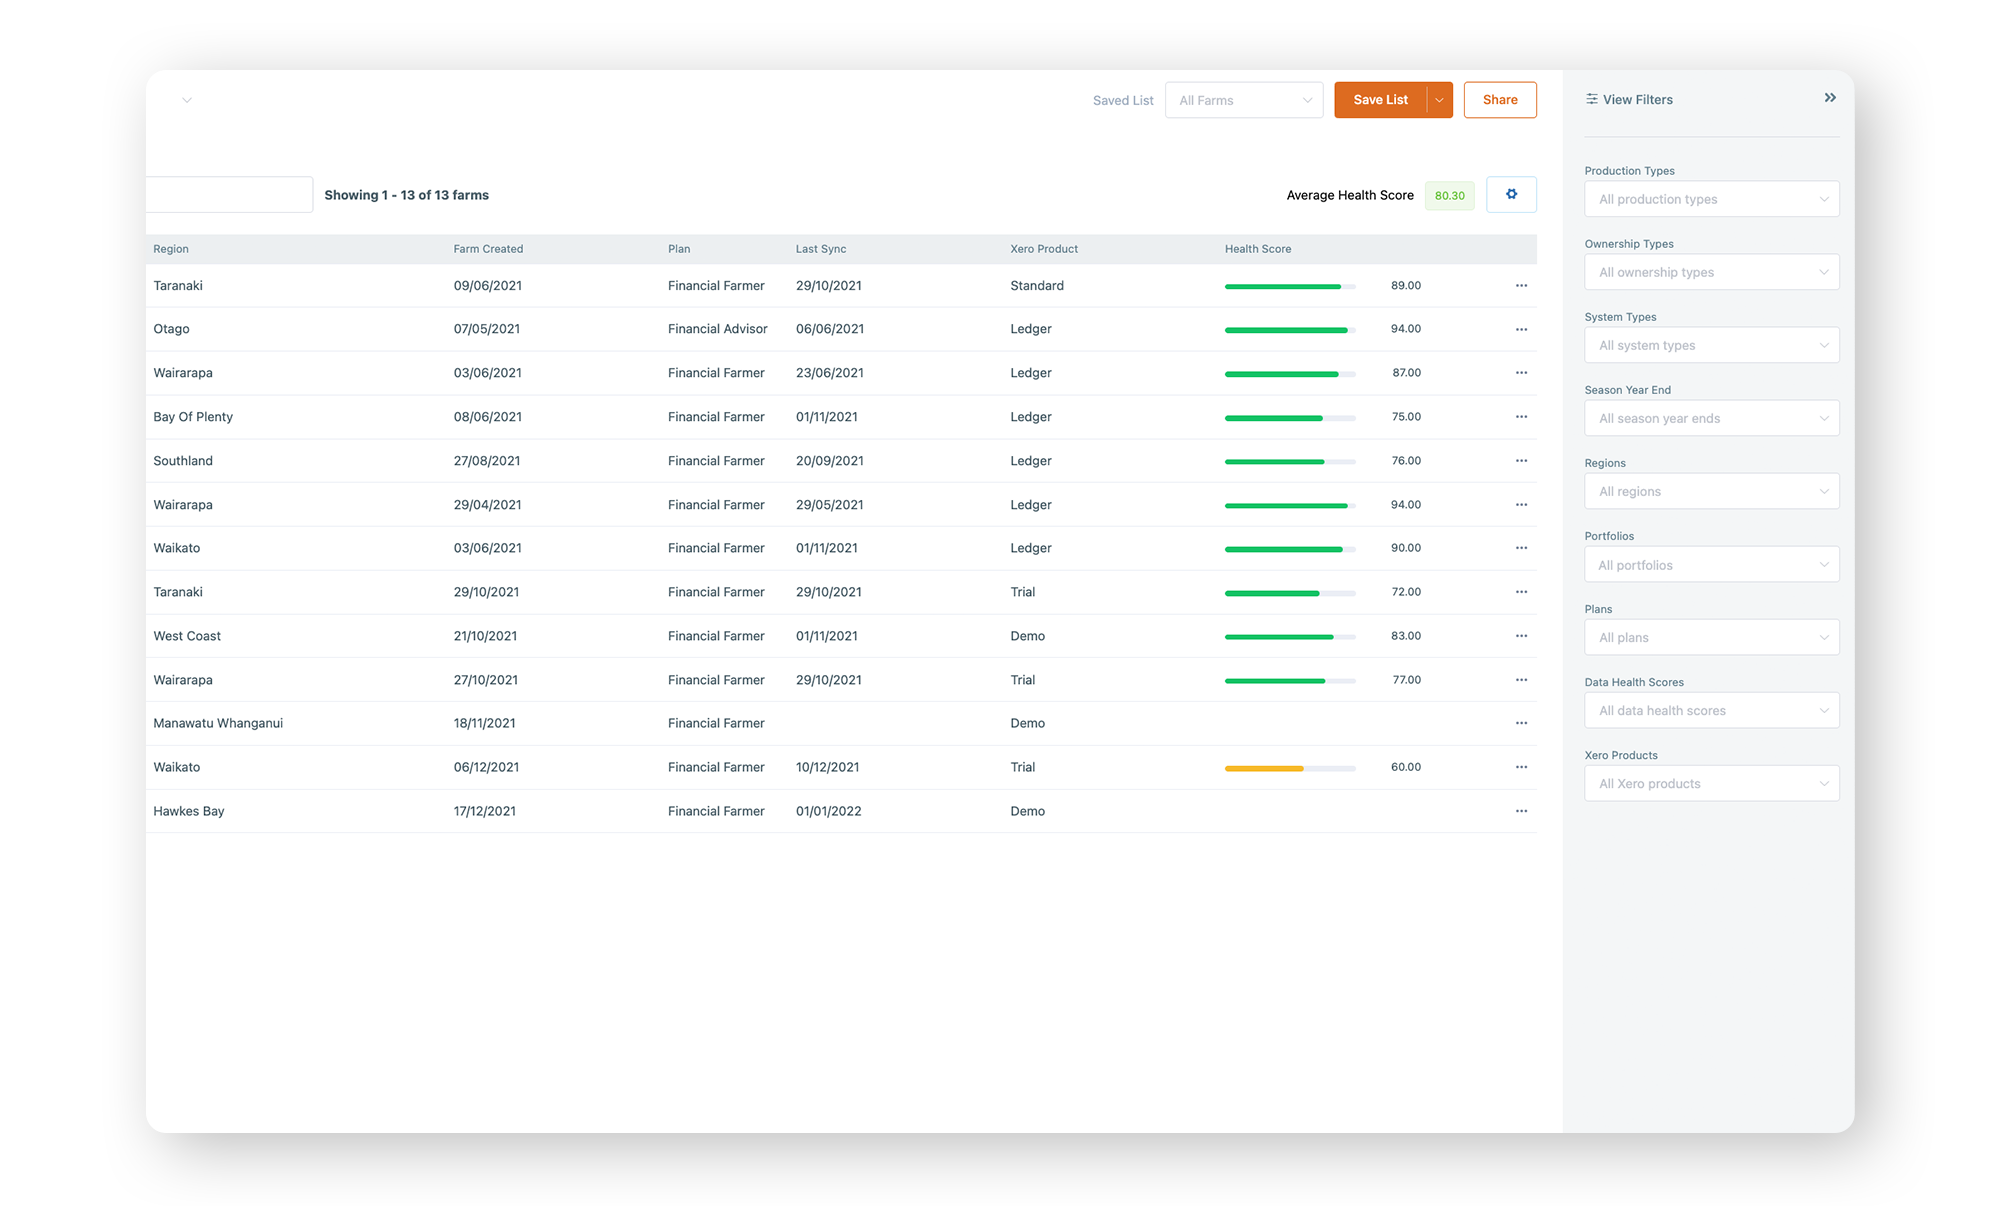Click the View Filters sliders icon

coord(1591,99)
